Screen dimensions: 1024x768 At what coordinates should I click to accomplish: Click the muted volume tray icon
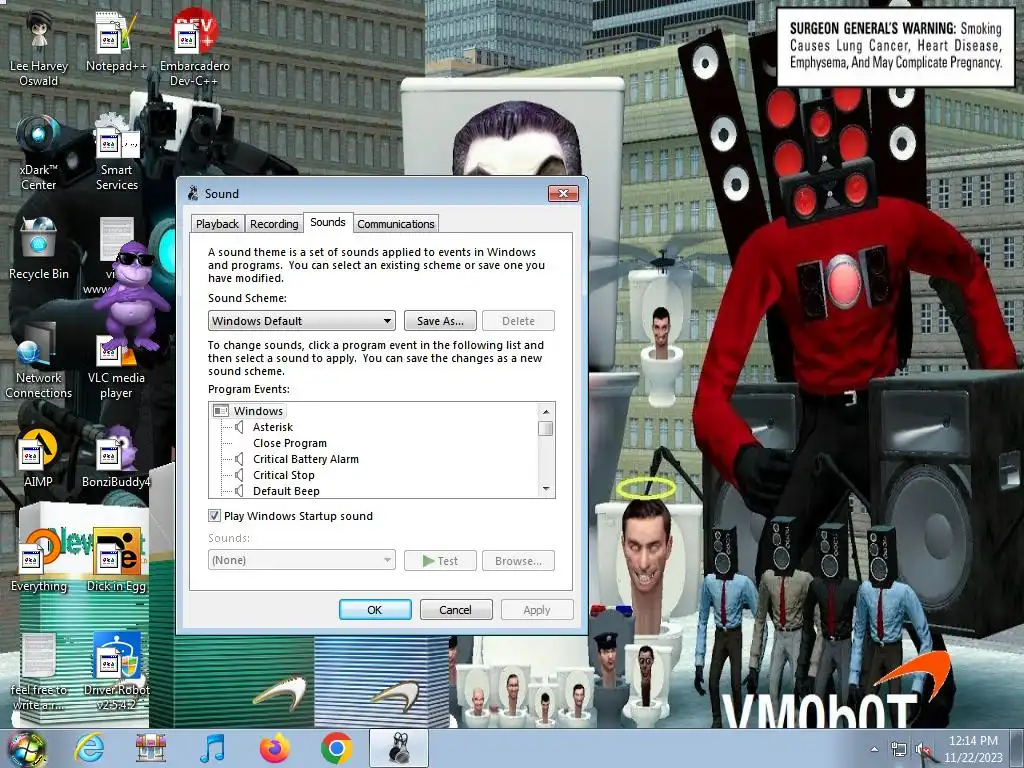coord(923,749)
